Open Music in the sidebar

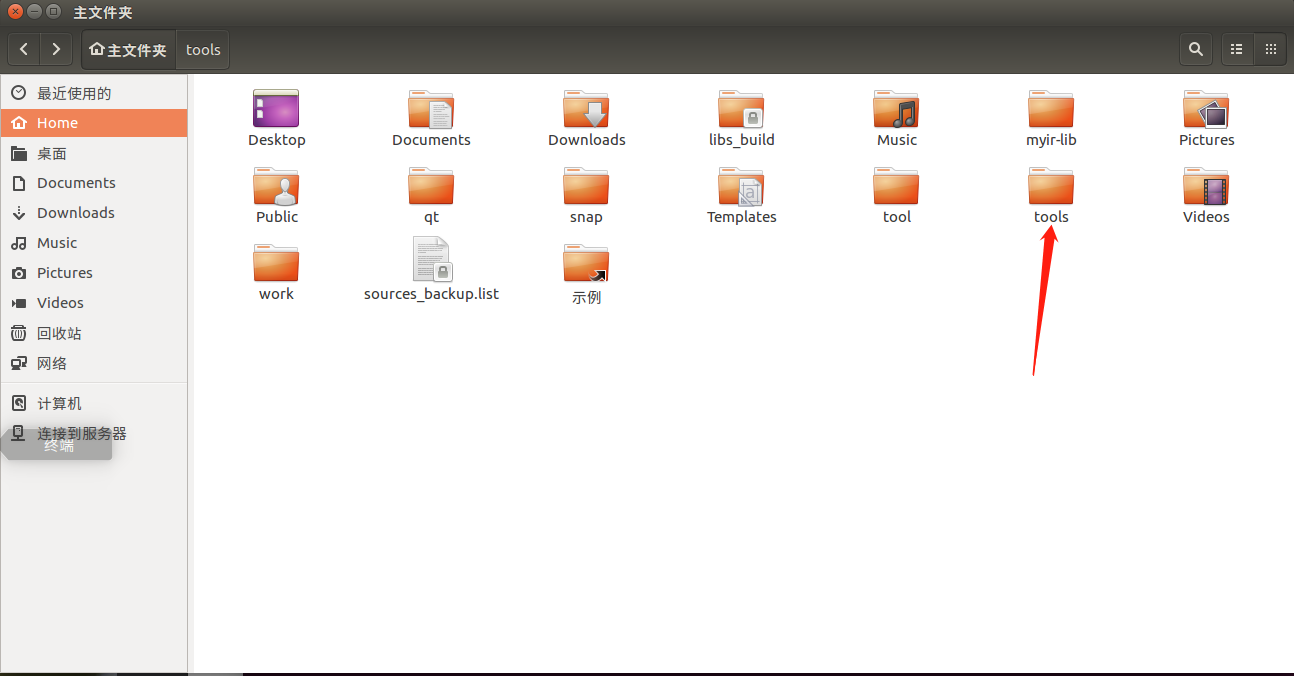tap(94, 243)
